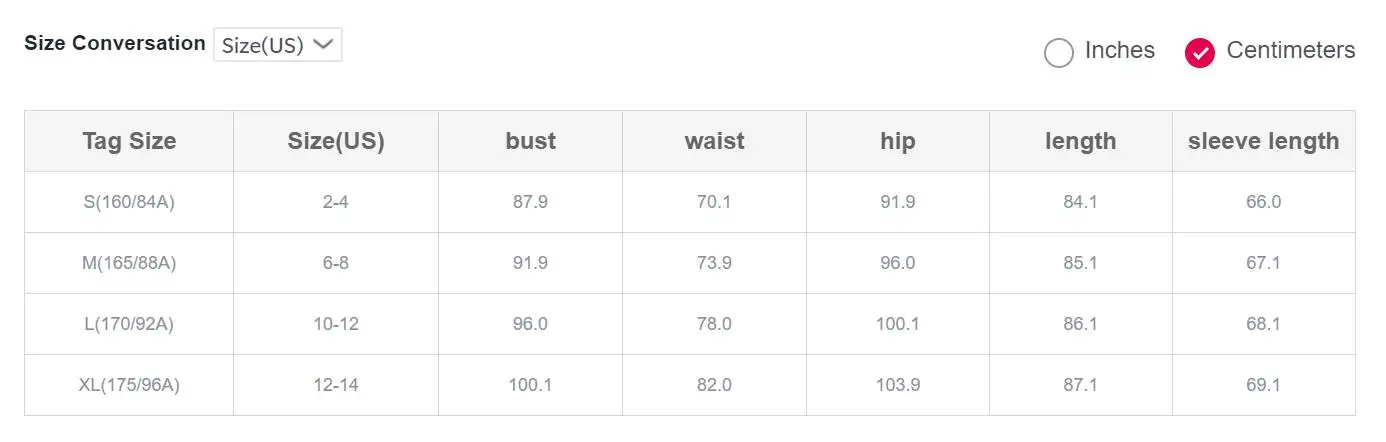Click the Size Conversation label
Screen dimensions: 1386x442
point(114,43)
